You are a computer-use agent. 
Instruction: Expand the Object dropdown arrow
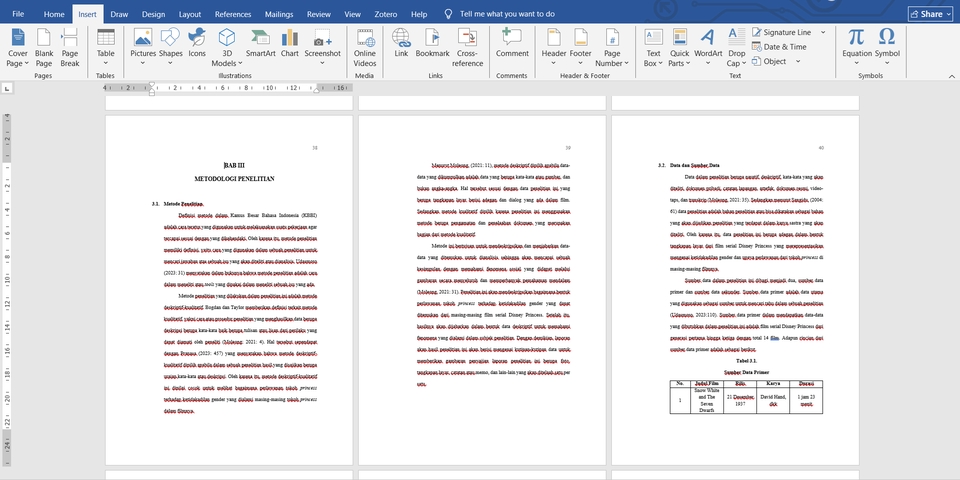(x=798, y=61)
